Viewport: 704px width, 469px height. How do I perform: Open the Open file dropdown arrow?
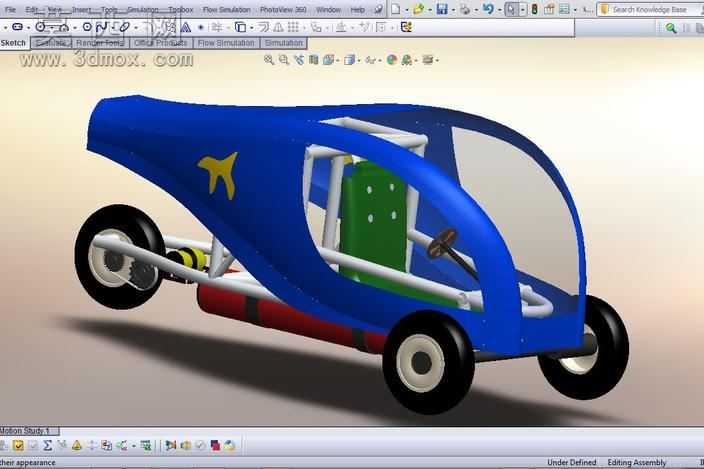(429, 10)
